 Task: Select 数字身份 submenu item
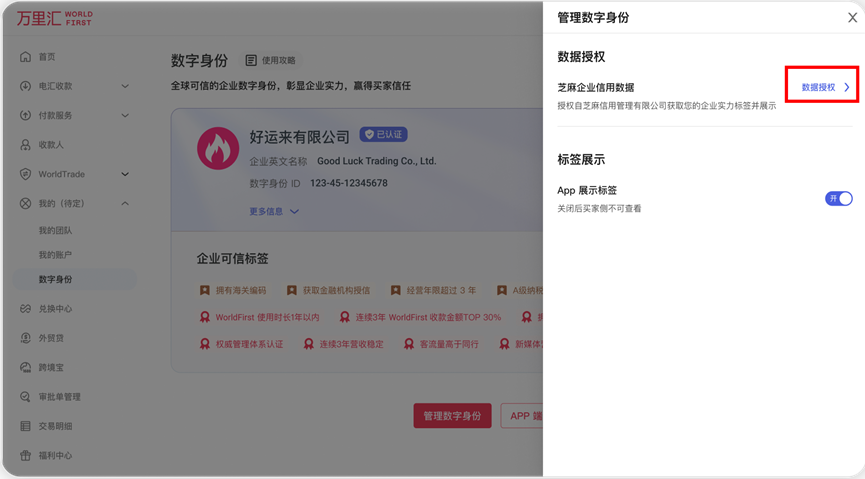tap(74, 279)
